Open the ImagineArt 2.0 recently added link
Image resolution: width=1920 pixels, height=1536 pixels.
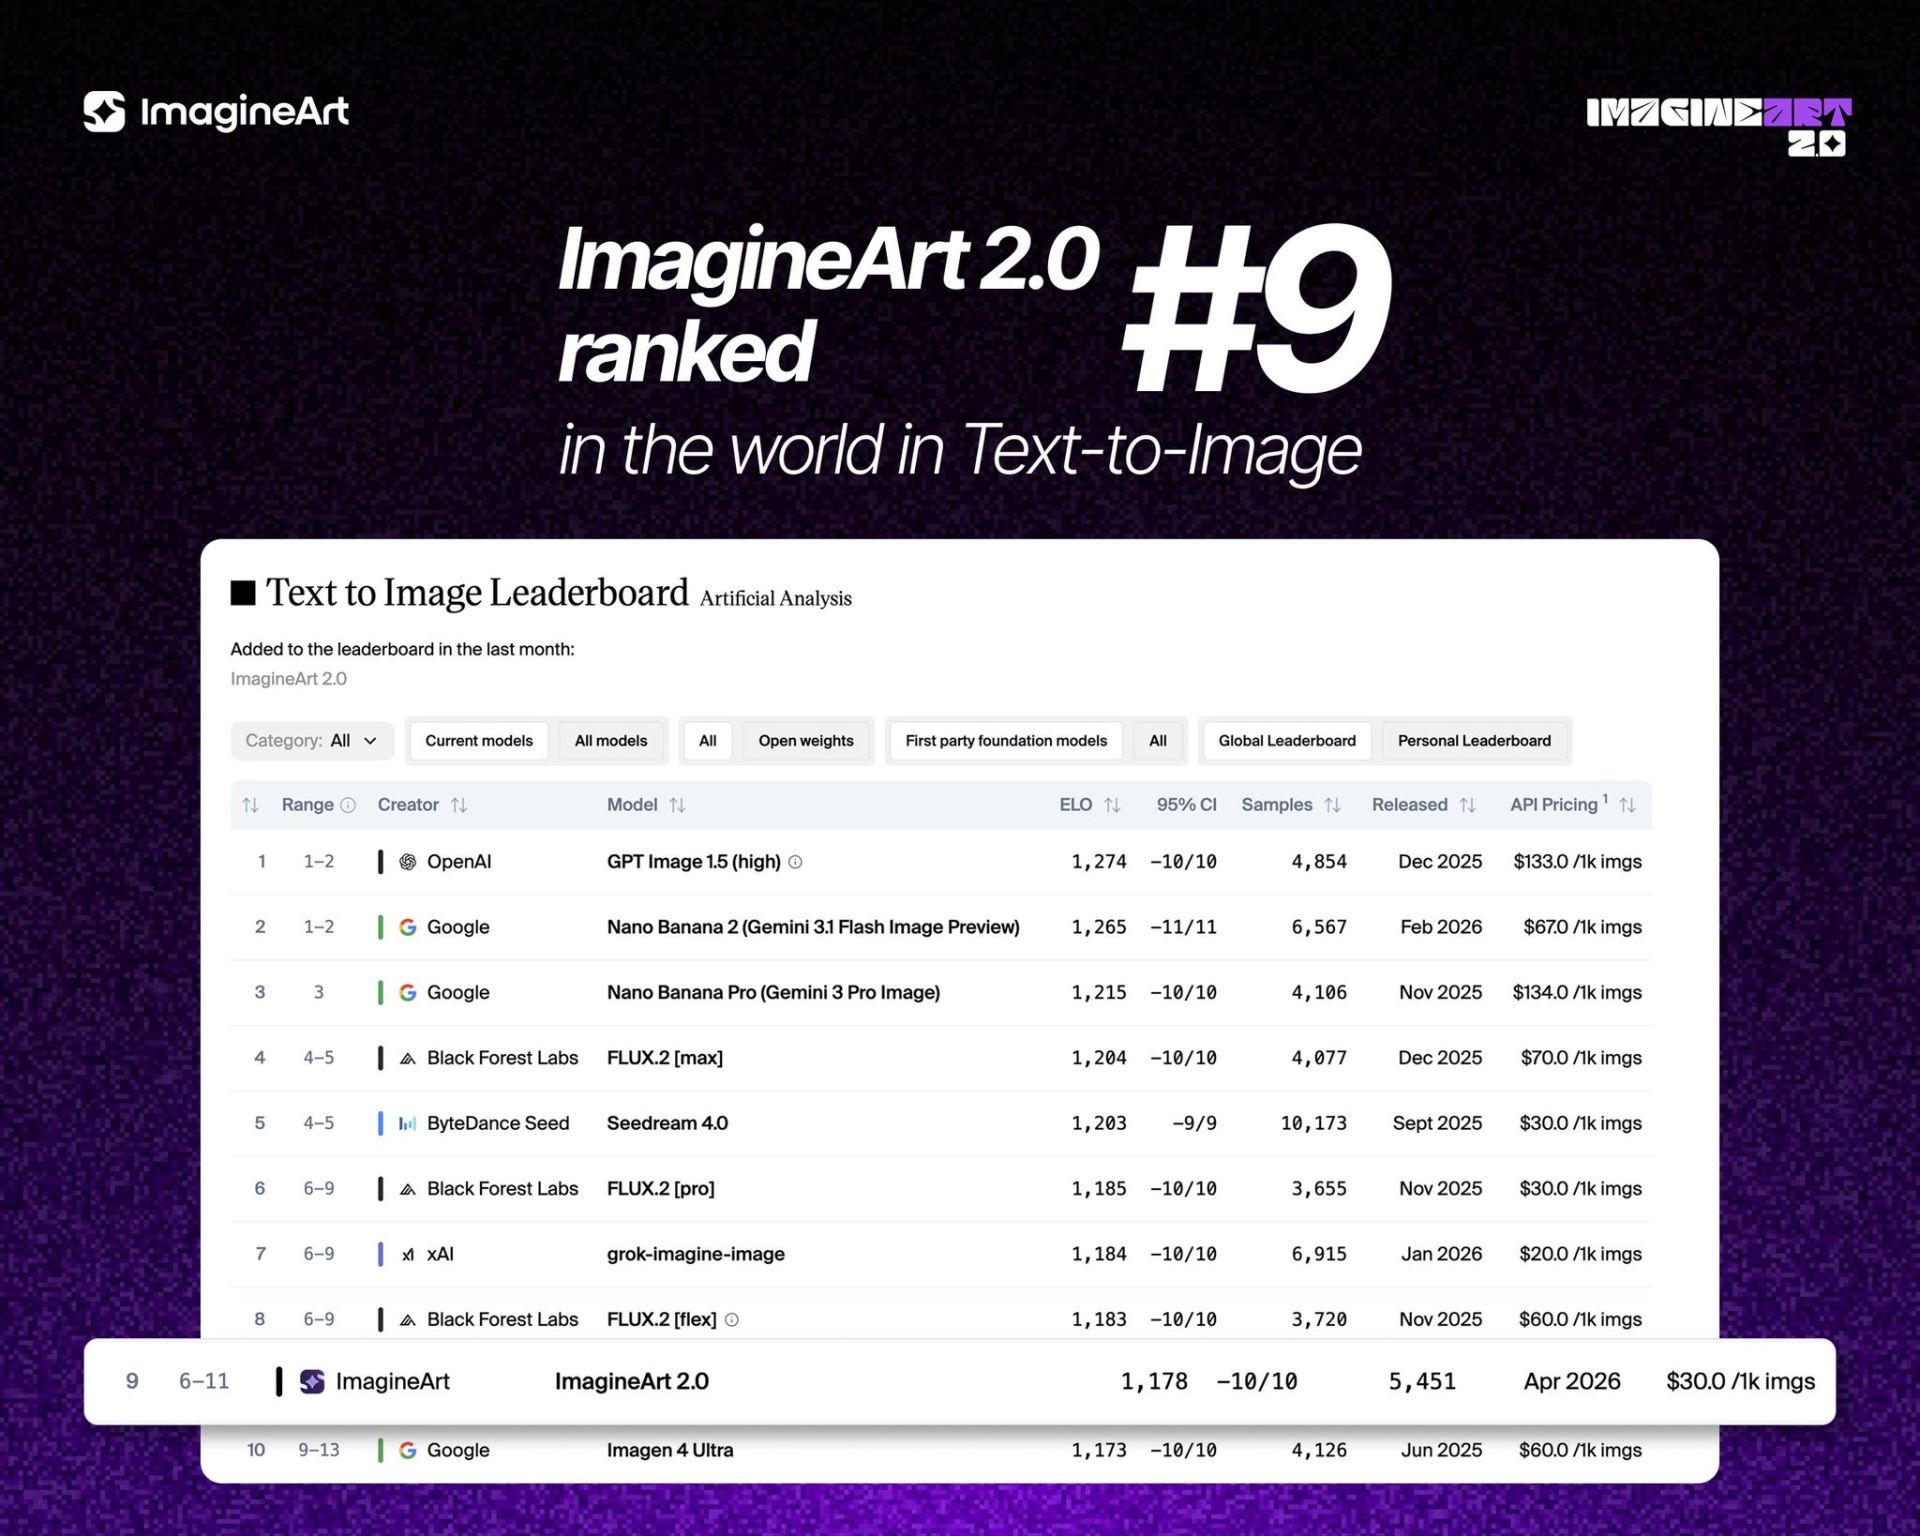click(x=288, y=679)
